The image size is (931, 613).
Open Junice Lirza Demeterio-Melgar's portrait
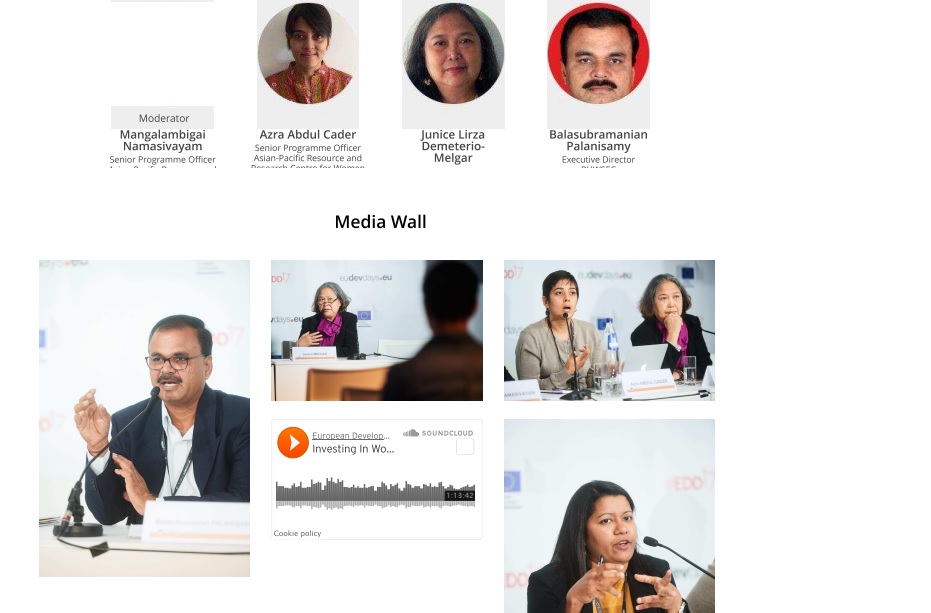pos(453,53)
